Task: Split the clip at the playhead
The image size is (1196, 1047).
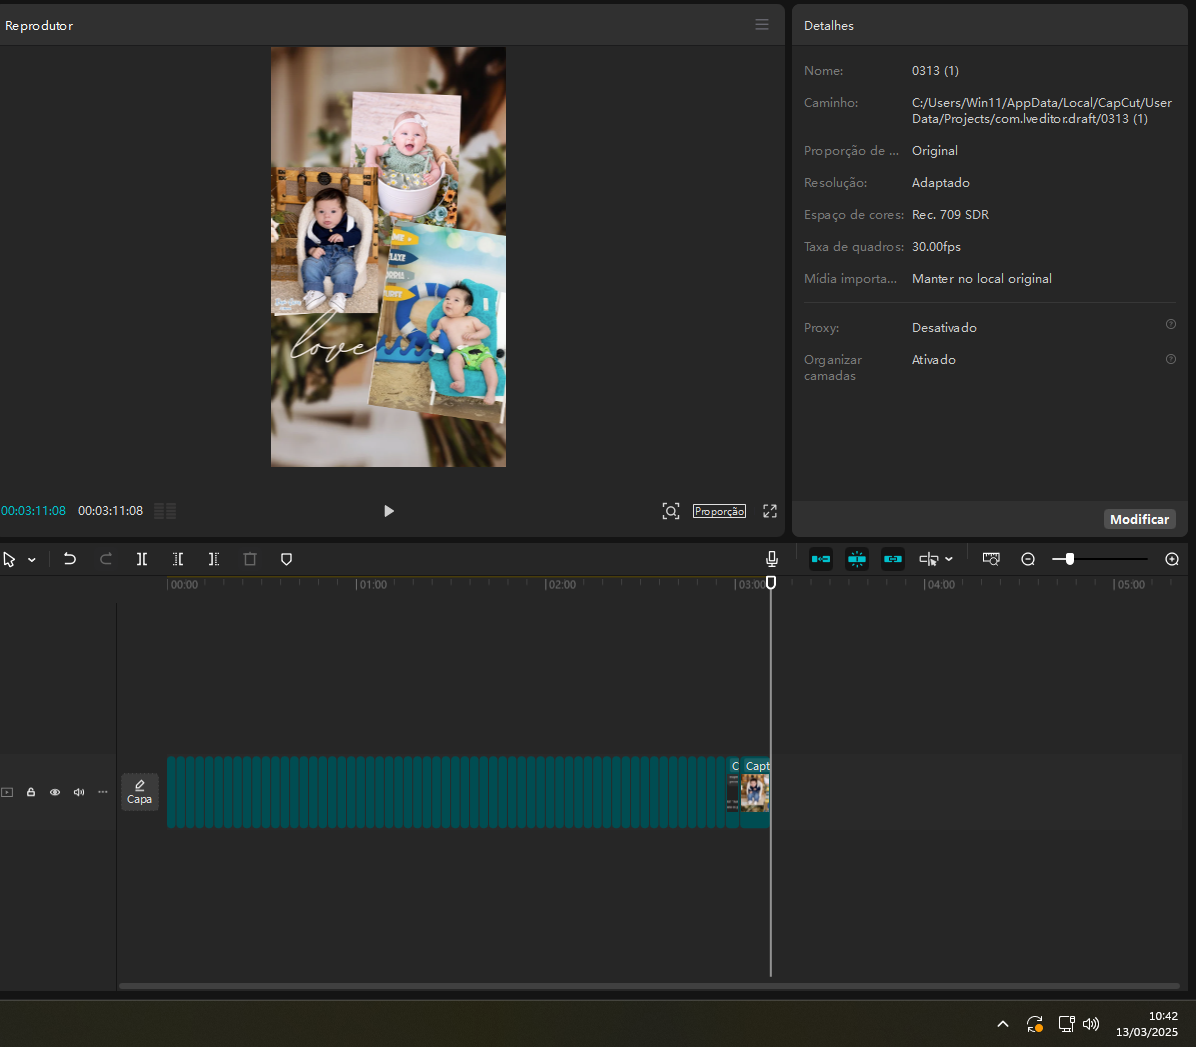Action: click(x=142, y=559)
